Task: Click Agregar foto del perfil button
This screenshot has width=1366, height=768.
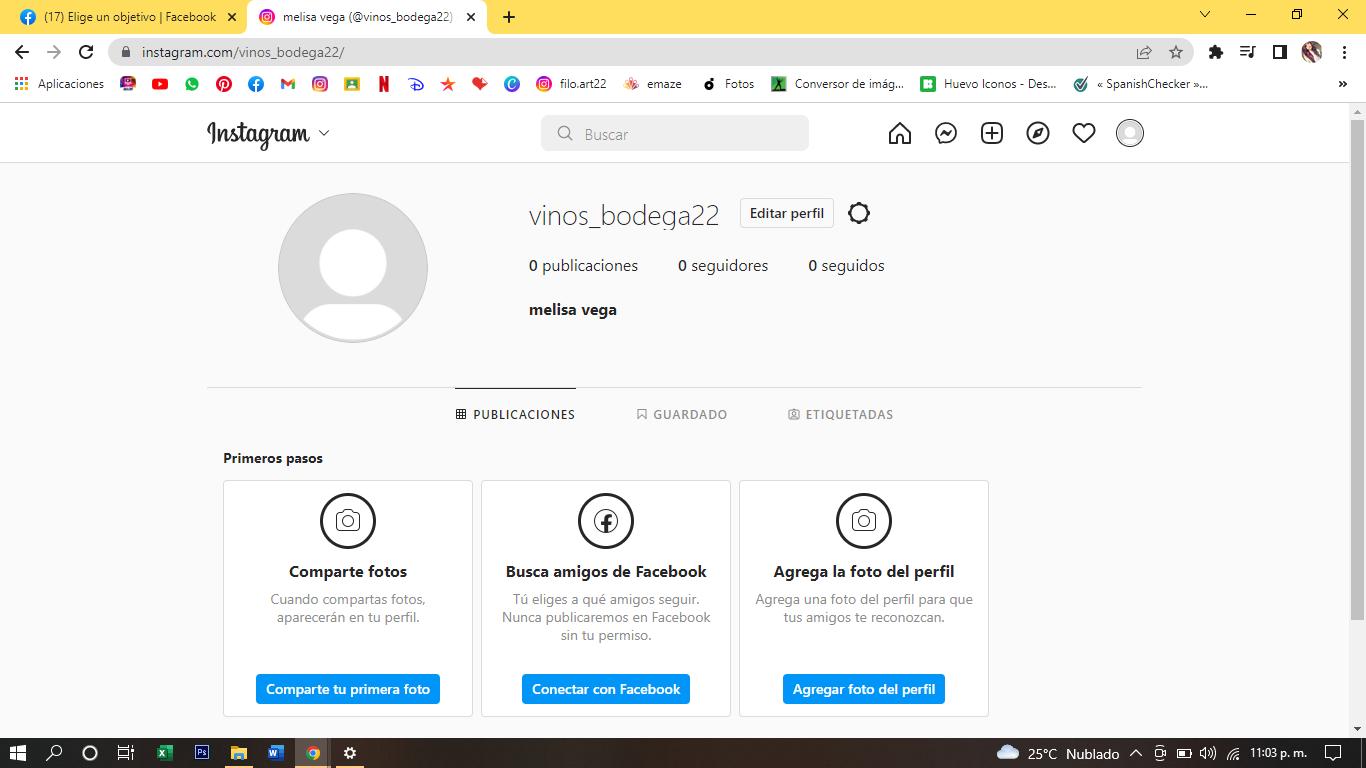Action: [864, 689]
